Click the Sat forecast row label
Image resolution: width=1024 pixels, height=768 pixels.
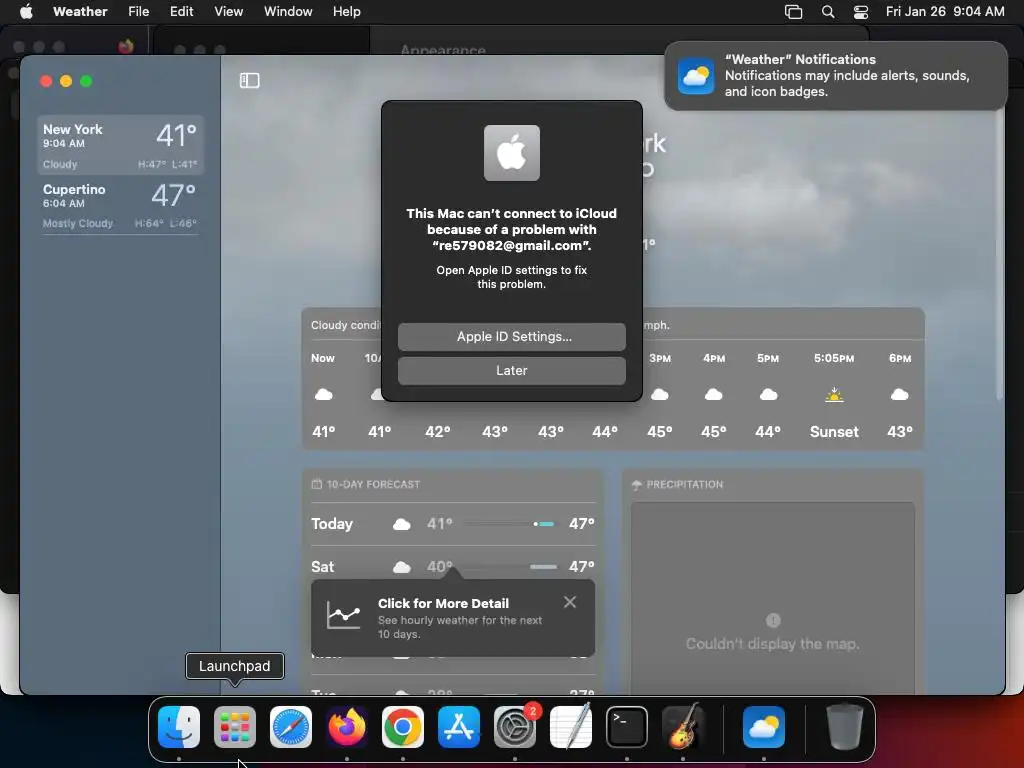tap(323, 567)
